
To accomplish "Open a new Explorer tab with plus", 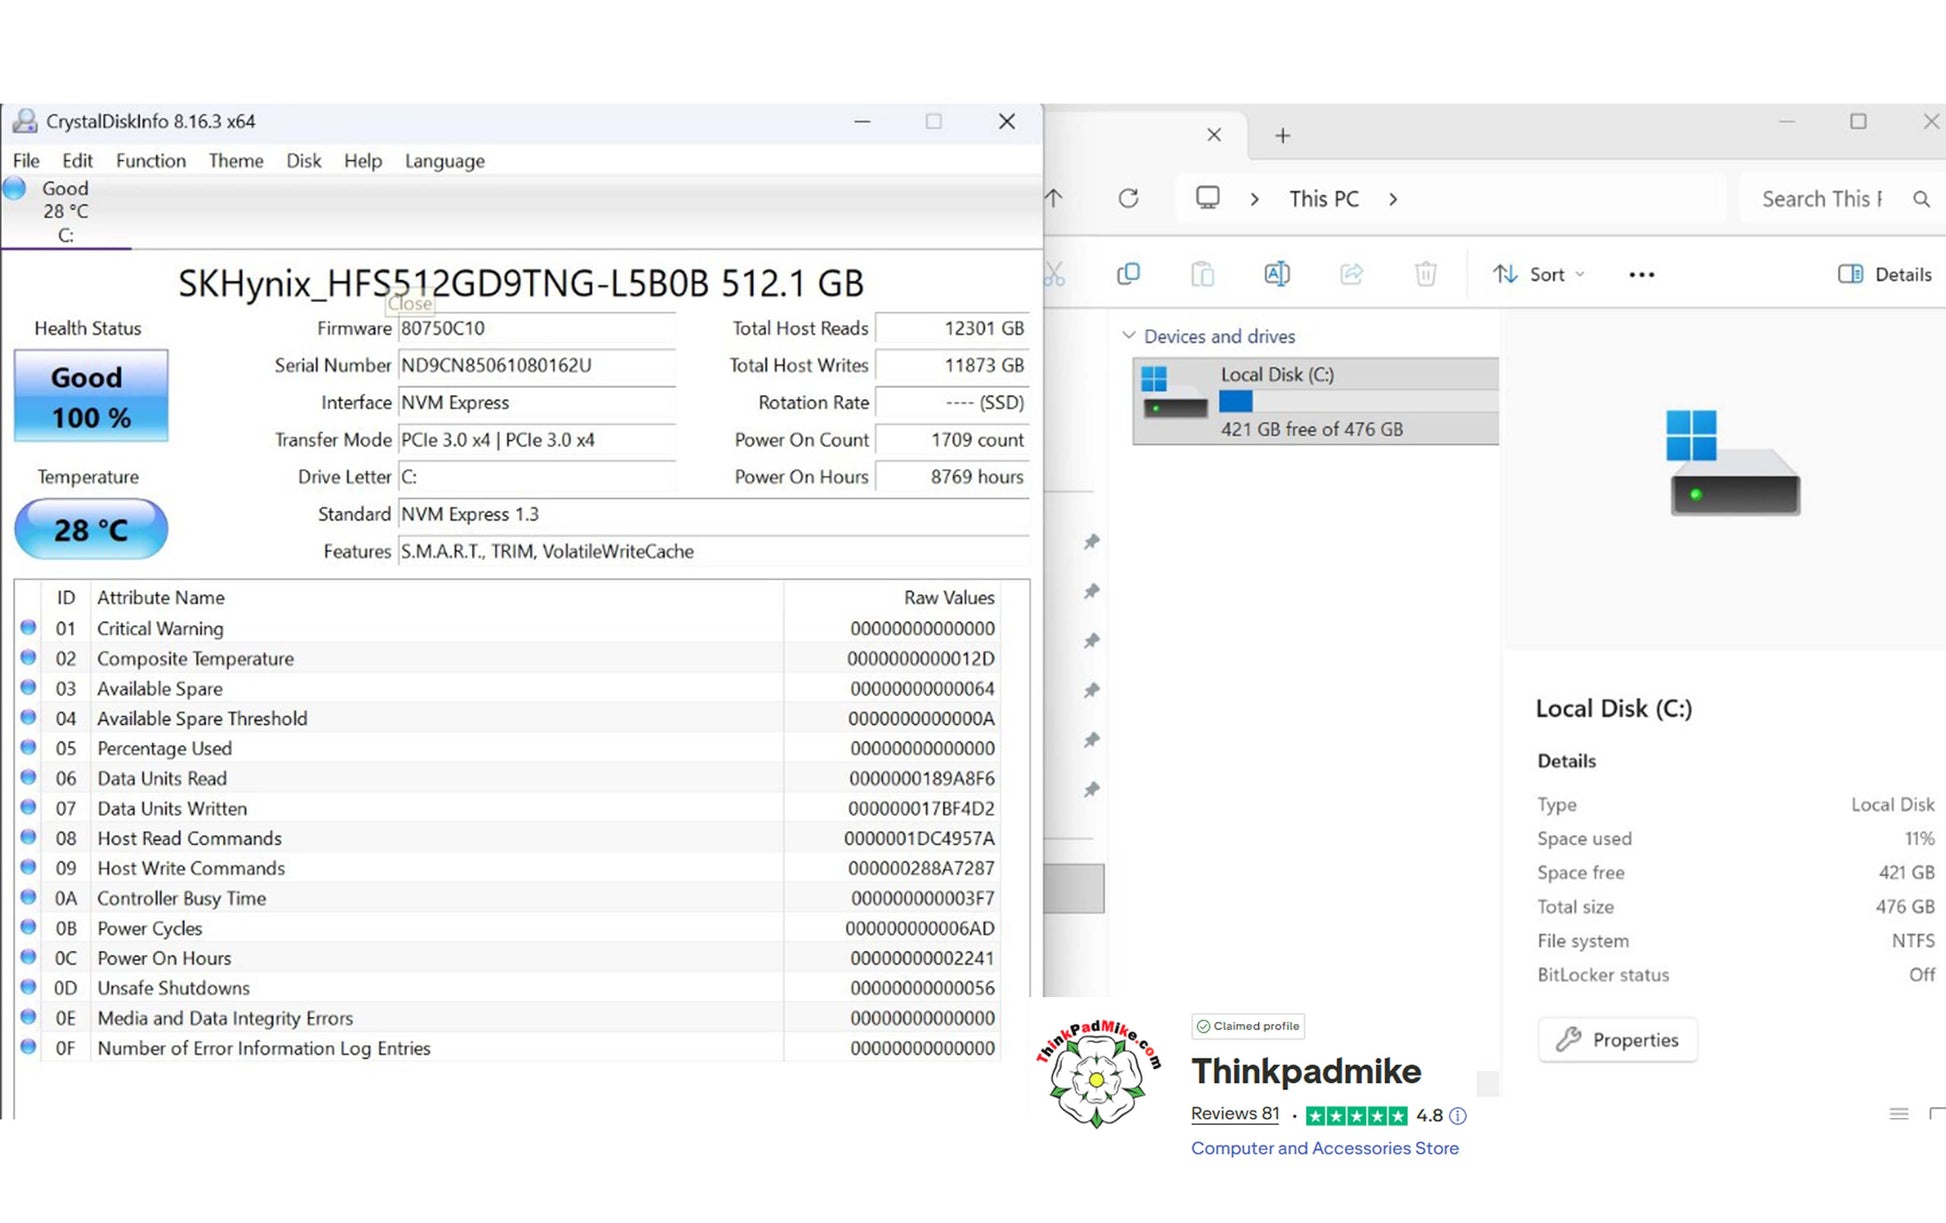I will tap(1283, 136).
